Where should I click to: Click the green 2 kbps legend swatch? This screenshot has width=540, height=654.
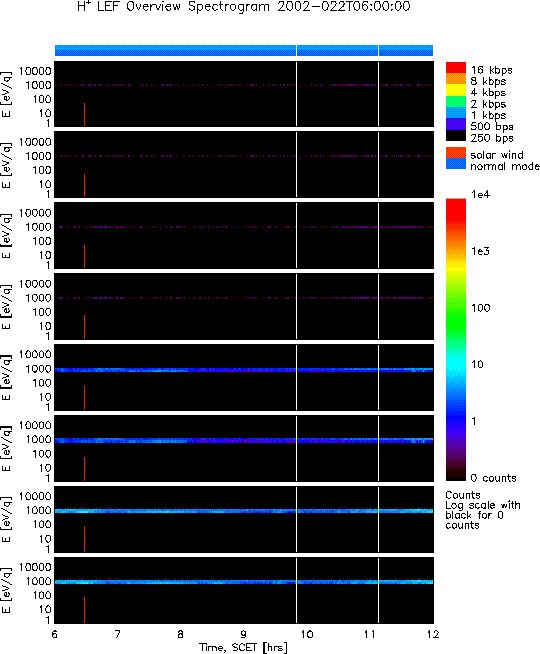tap(456, 102)
